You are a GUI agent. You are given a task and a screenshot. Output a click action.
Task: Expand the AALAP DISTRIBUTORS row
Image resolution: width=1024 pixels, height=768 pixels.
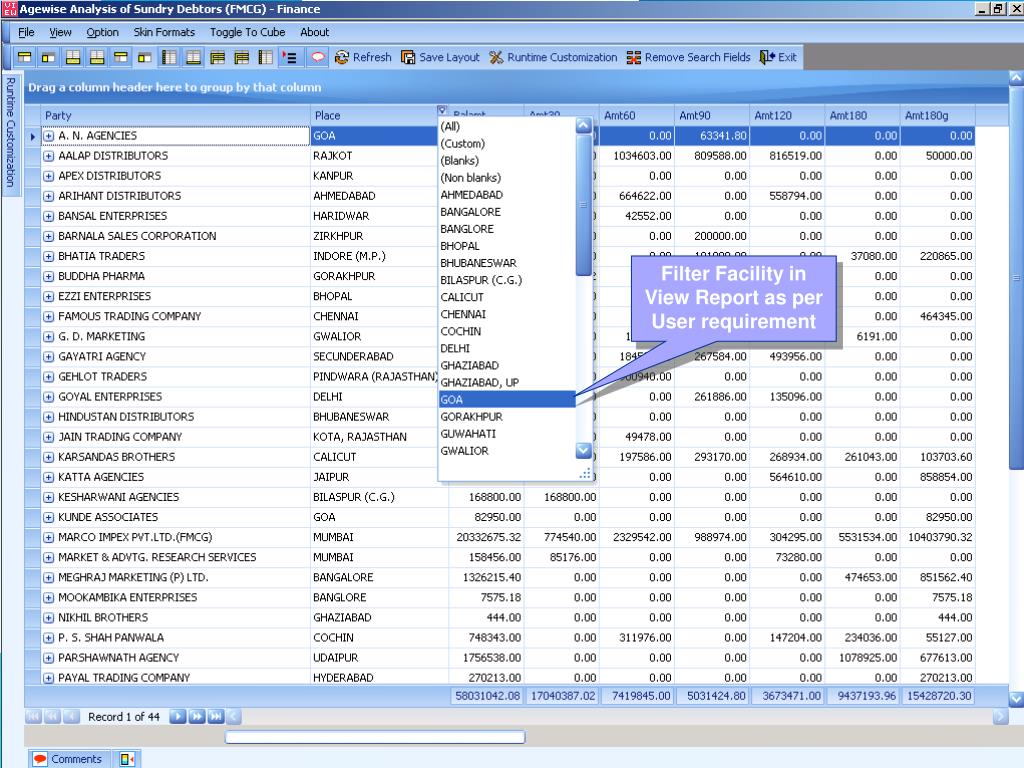[x=48, y=156]
